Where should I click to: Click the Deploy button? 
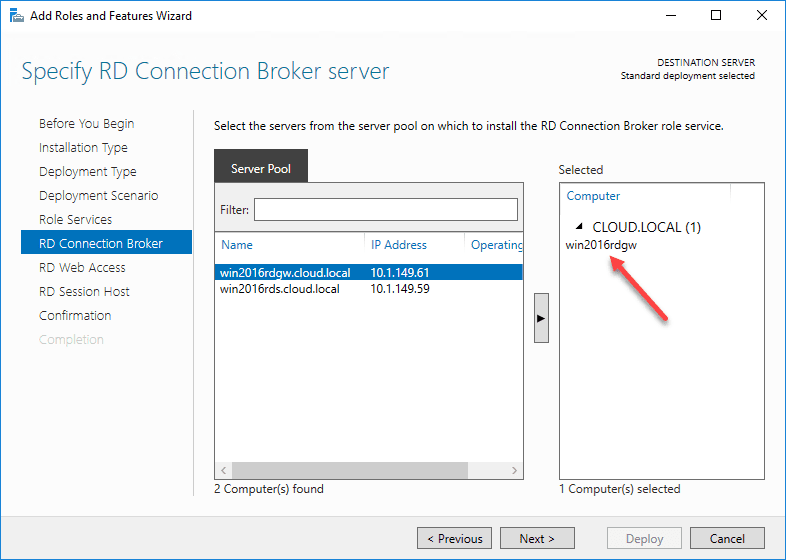(644, 538)
